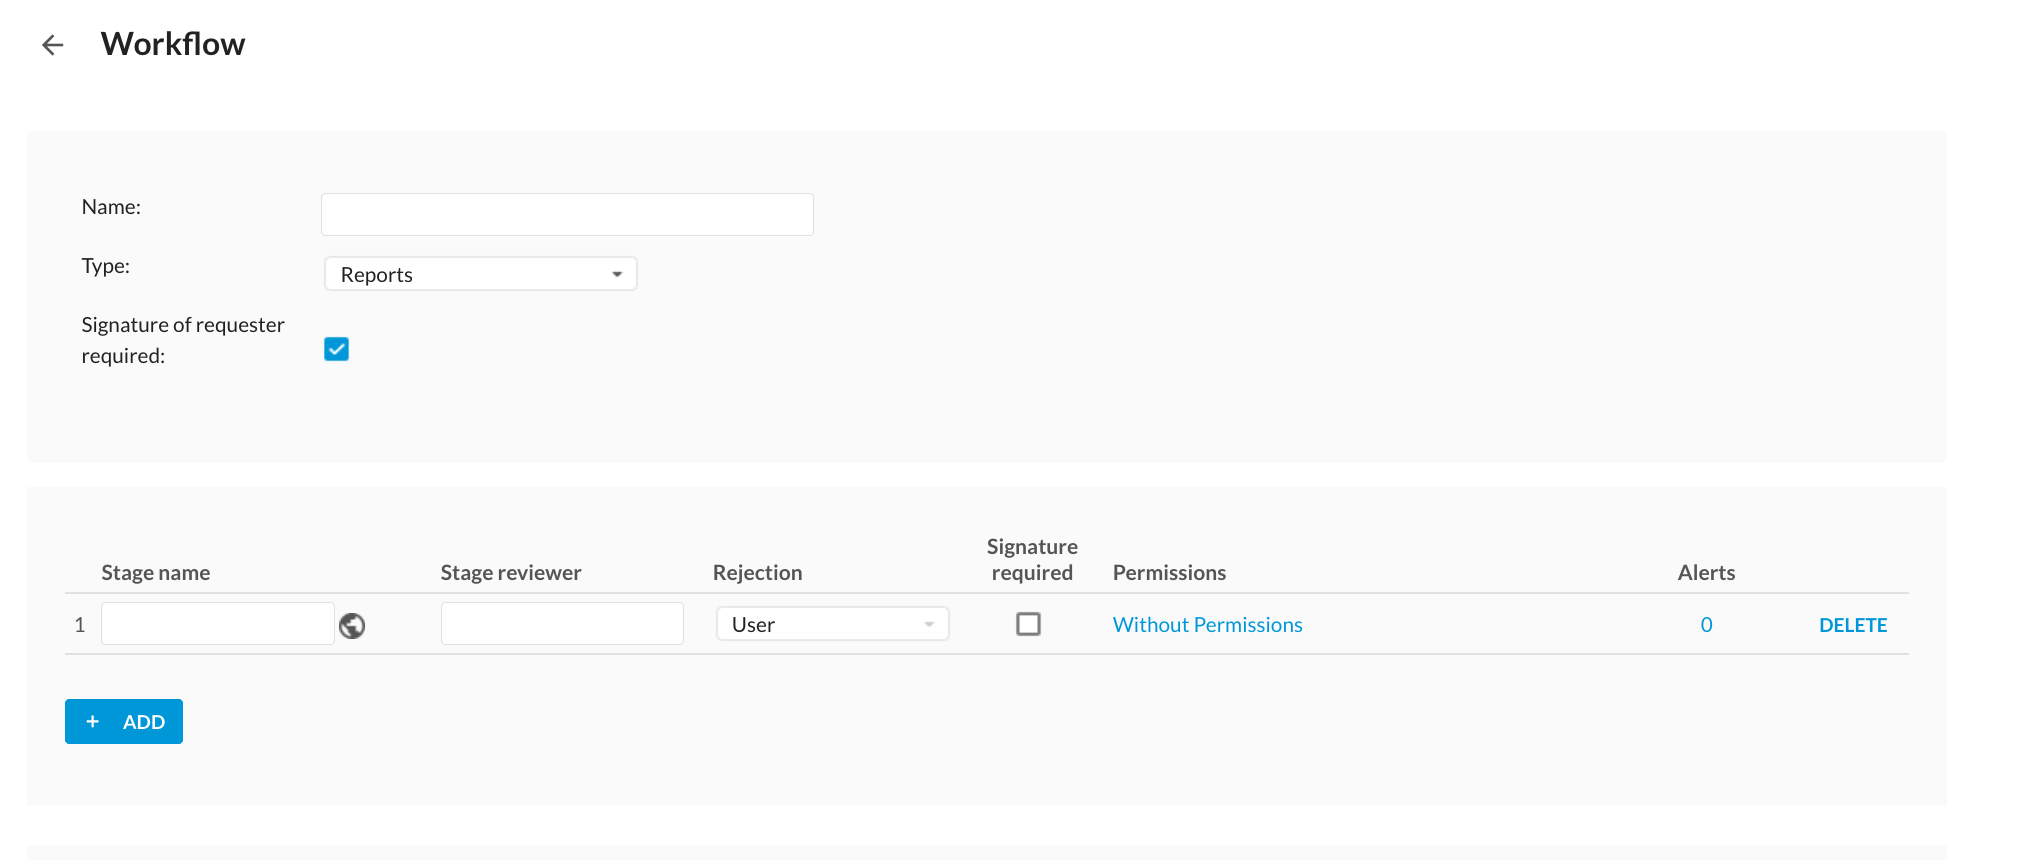Click into the Stage name input

[x=217, y=624]
